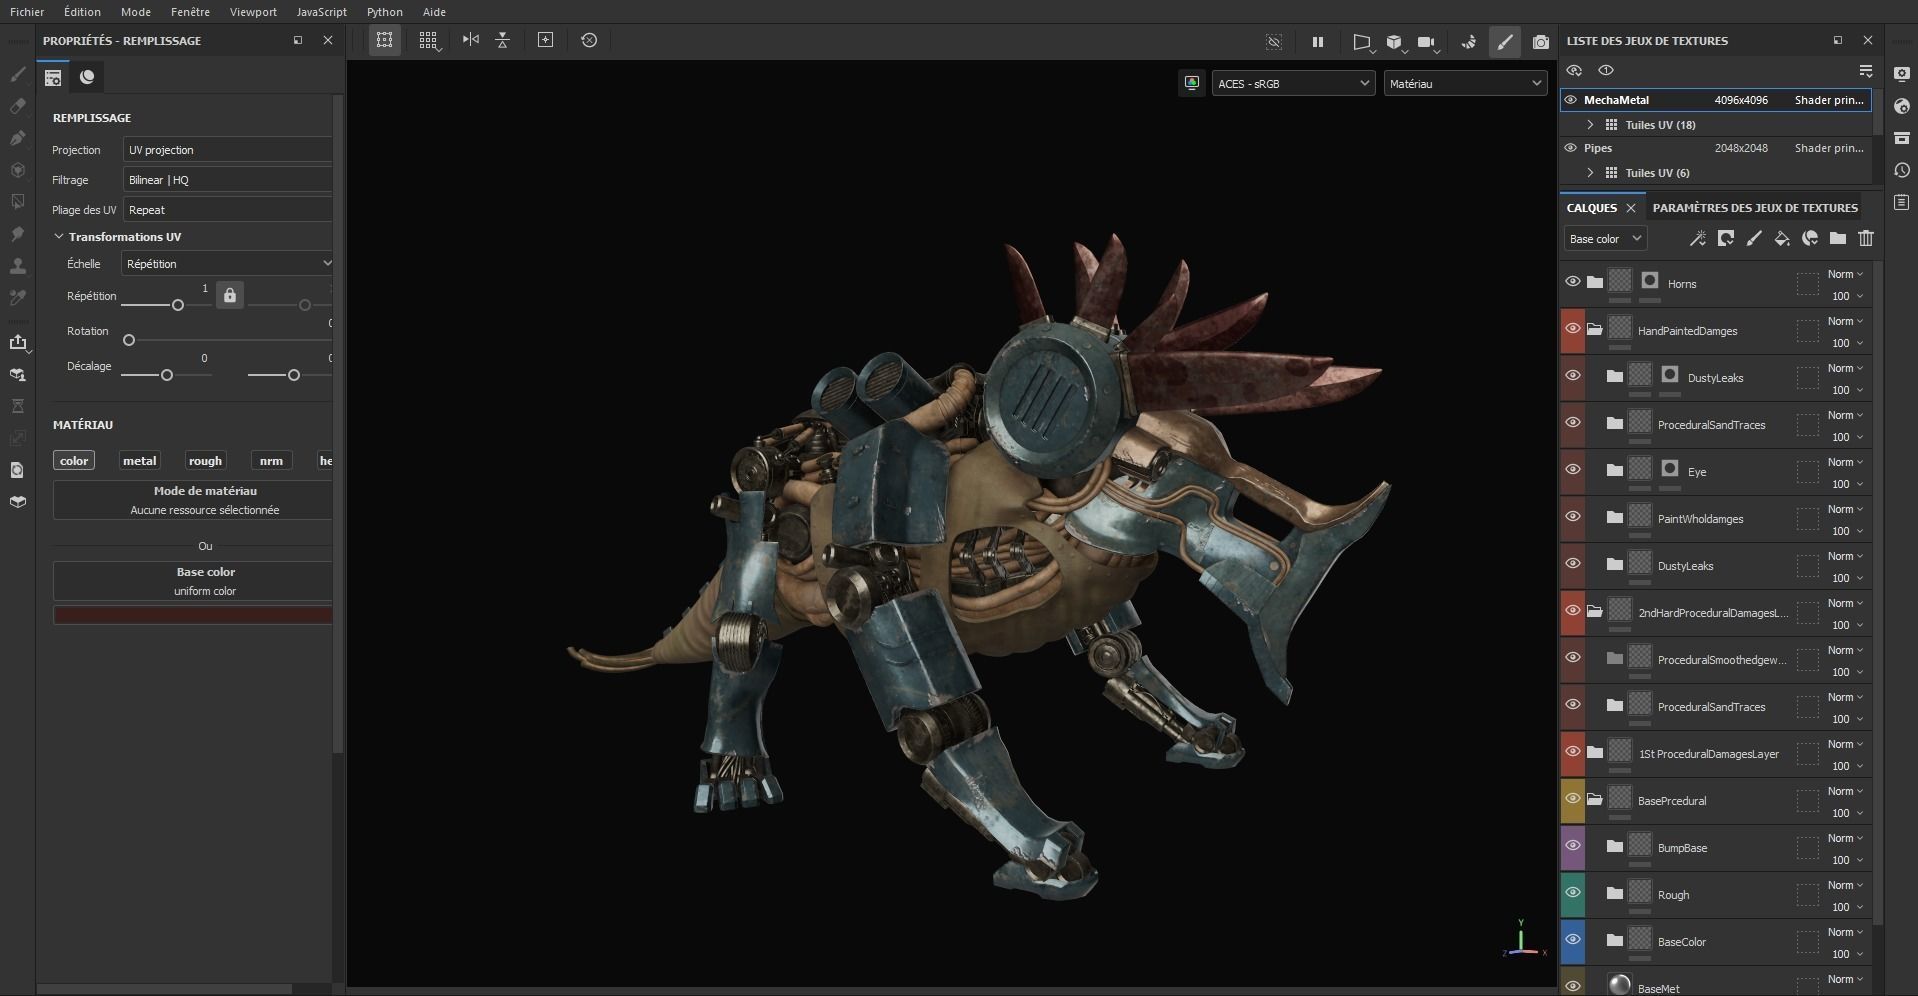Open the ACES - sRGB dropdown
The height and width of the screenshot is (996, 1918).
point(1293,84)
